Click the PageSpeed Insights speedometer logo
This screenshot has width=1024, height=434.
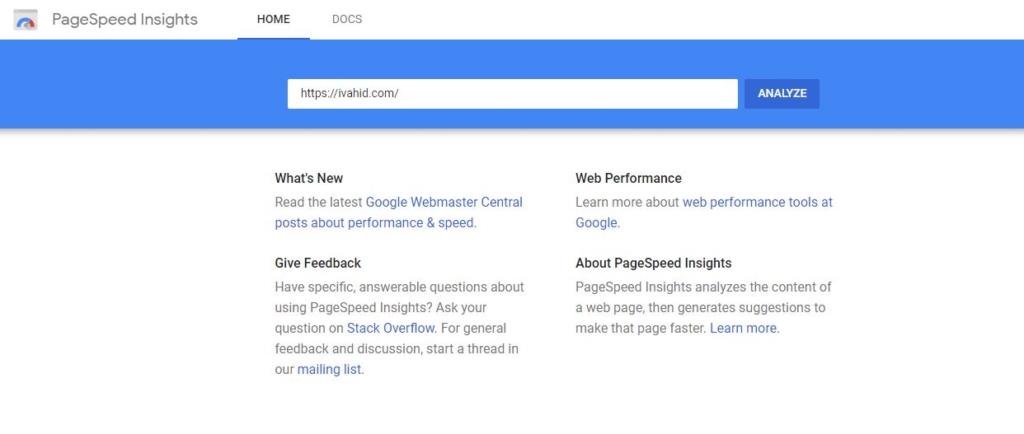coord(25,20)
